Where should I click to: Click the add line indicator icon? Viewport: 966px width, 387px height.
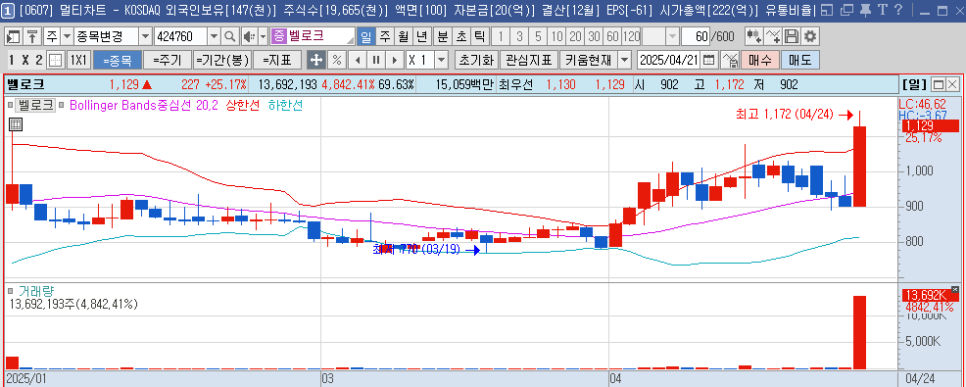click(773, 37)
